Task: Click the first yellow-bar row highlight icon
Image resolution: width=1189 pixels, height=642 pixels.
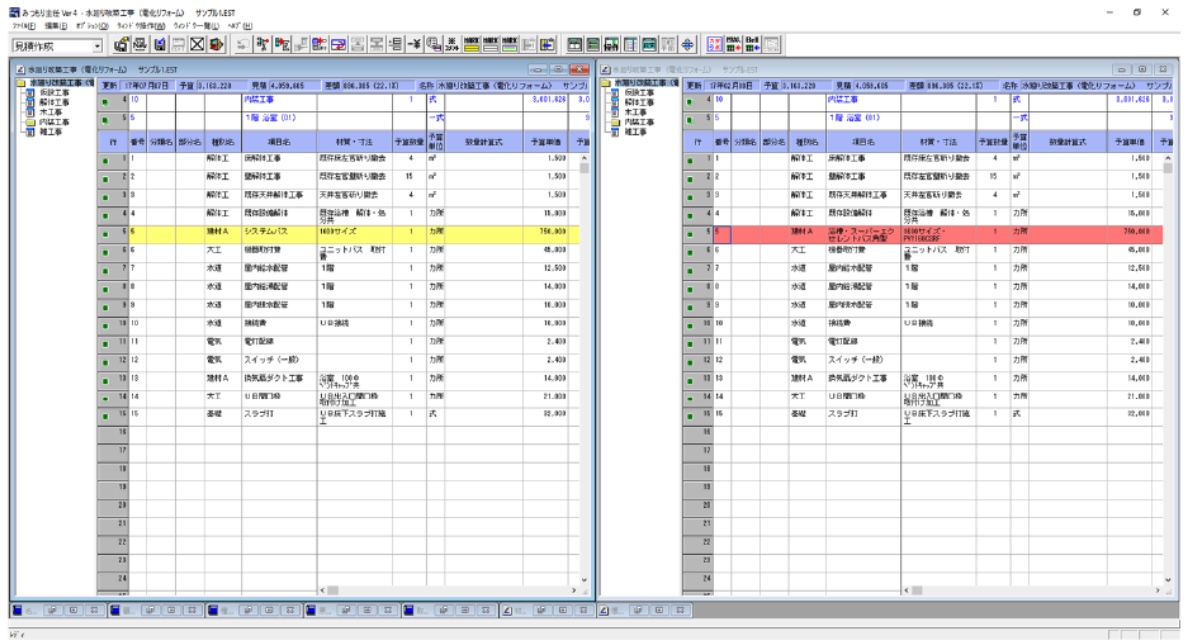Action: 472,45
